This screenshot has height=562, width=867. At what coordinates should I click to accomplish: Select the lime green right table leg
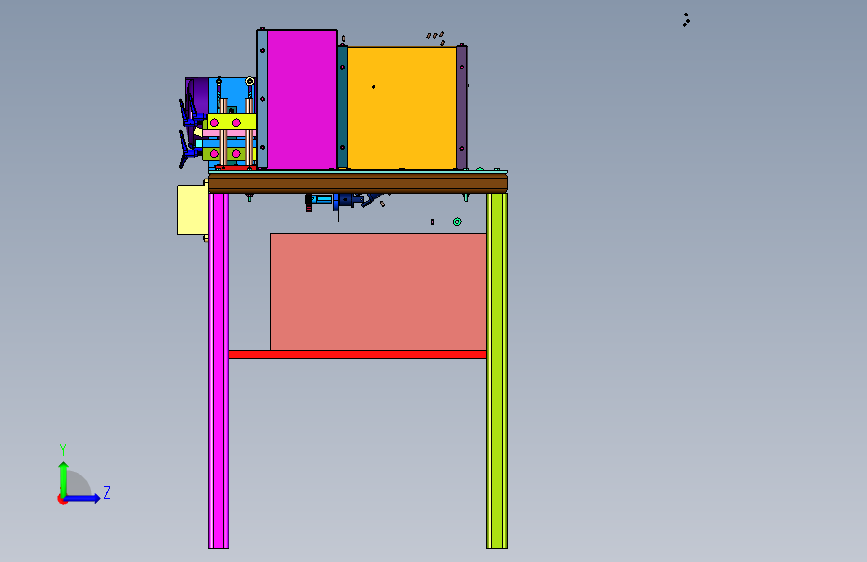497,371
